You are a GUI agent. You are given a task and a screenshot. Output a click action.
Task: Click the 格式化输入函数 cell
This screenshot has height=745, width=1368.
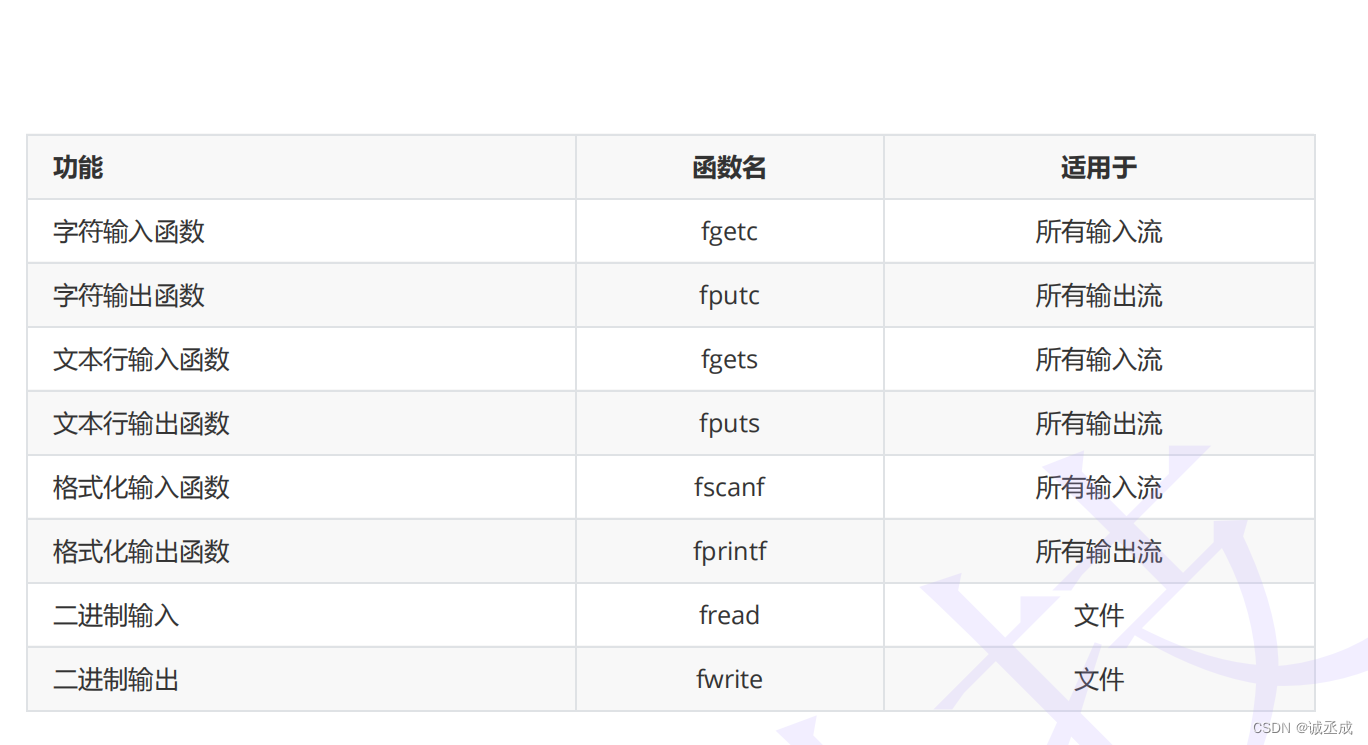(141, 488)
